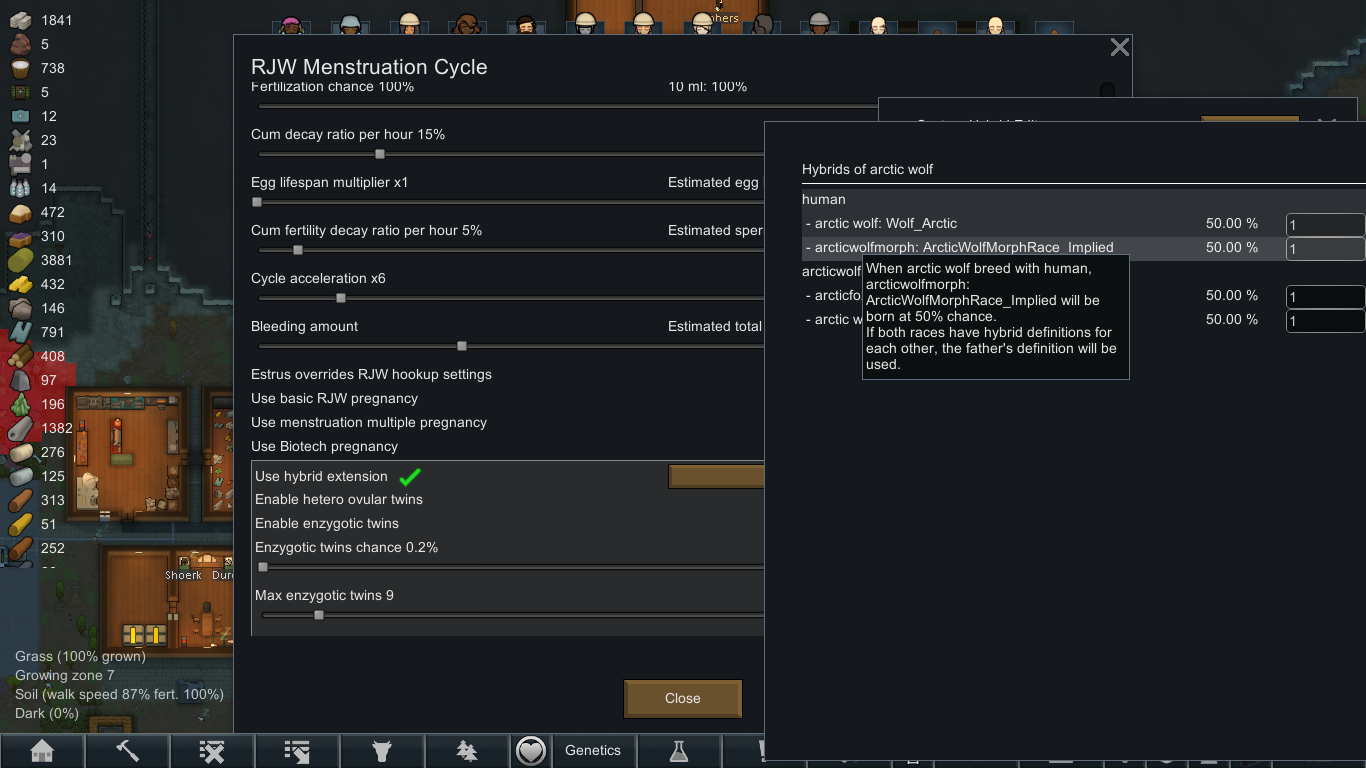Viewport: 1366px width, 768px height.
Task: Toggle the Use hybrid extension checkmark
Action: (409, 476)
